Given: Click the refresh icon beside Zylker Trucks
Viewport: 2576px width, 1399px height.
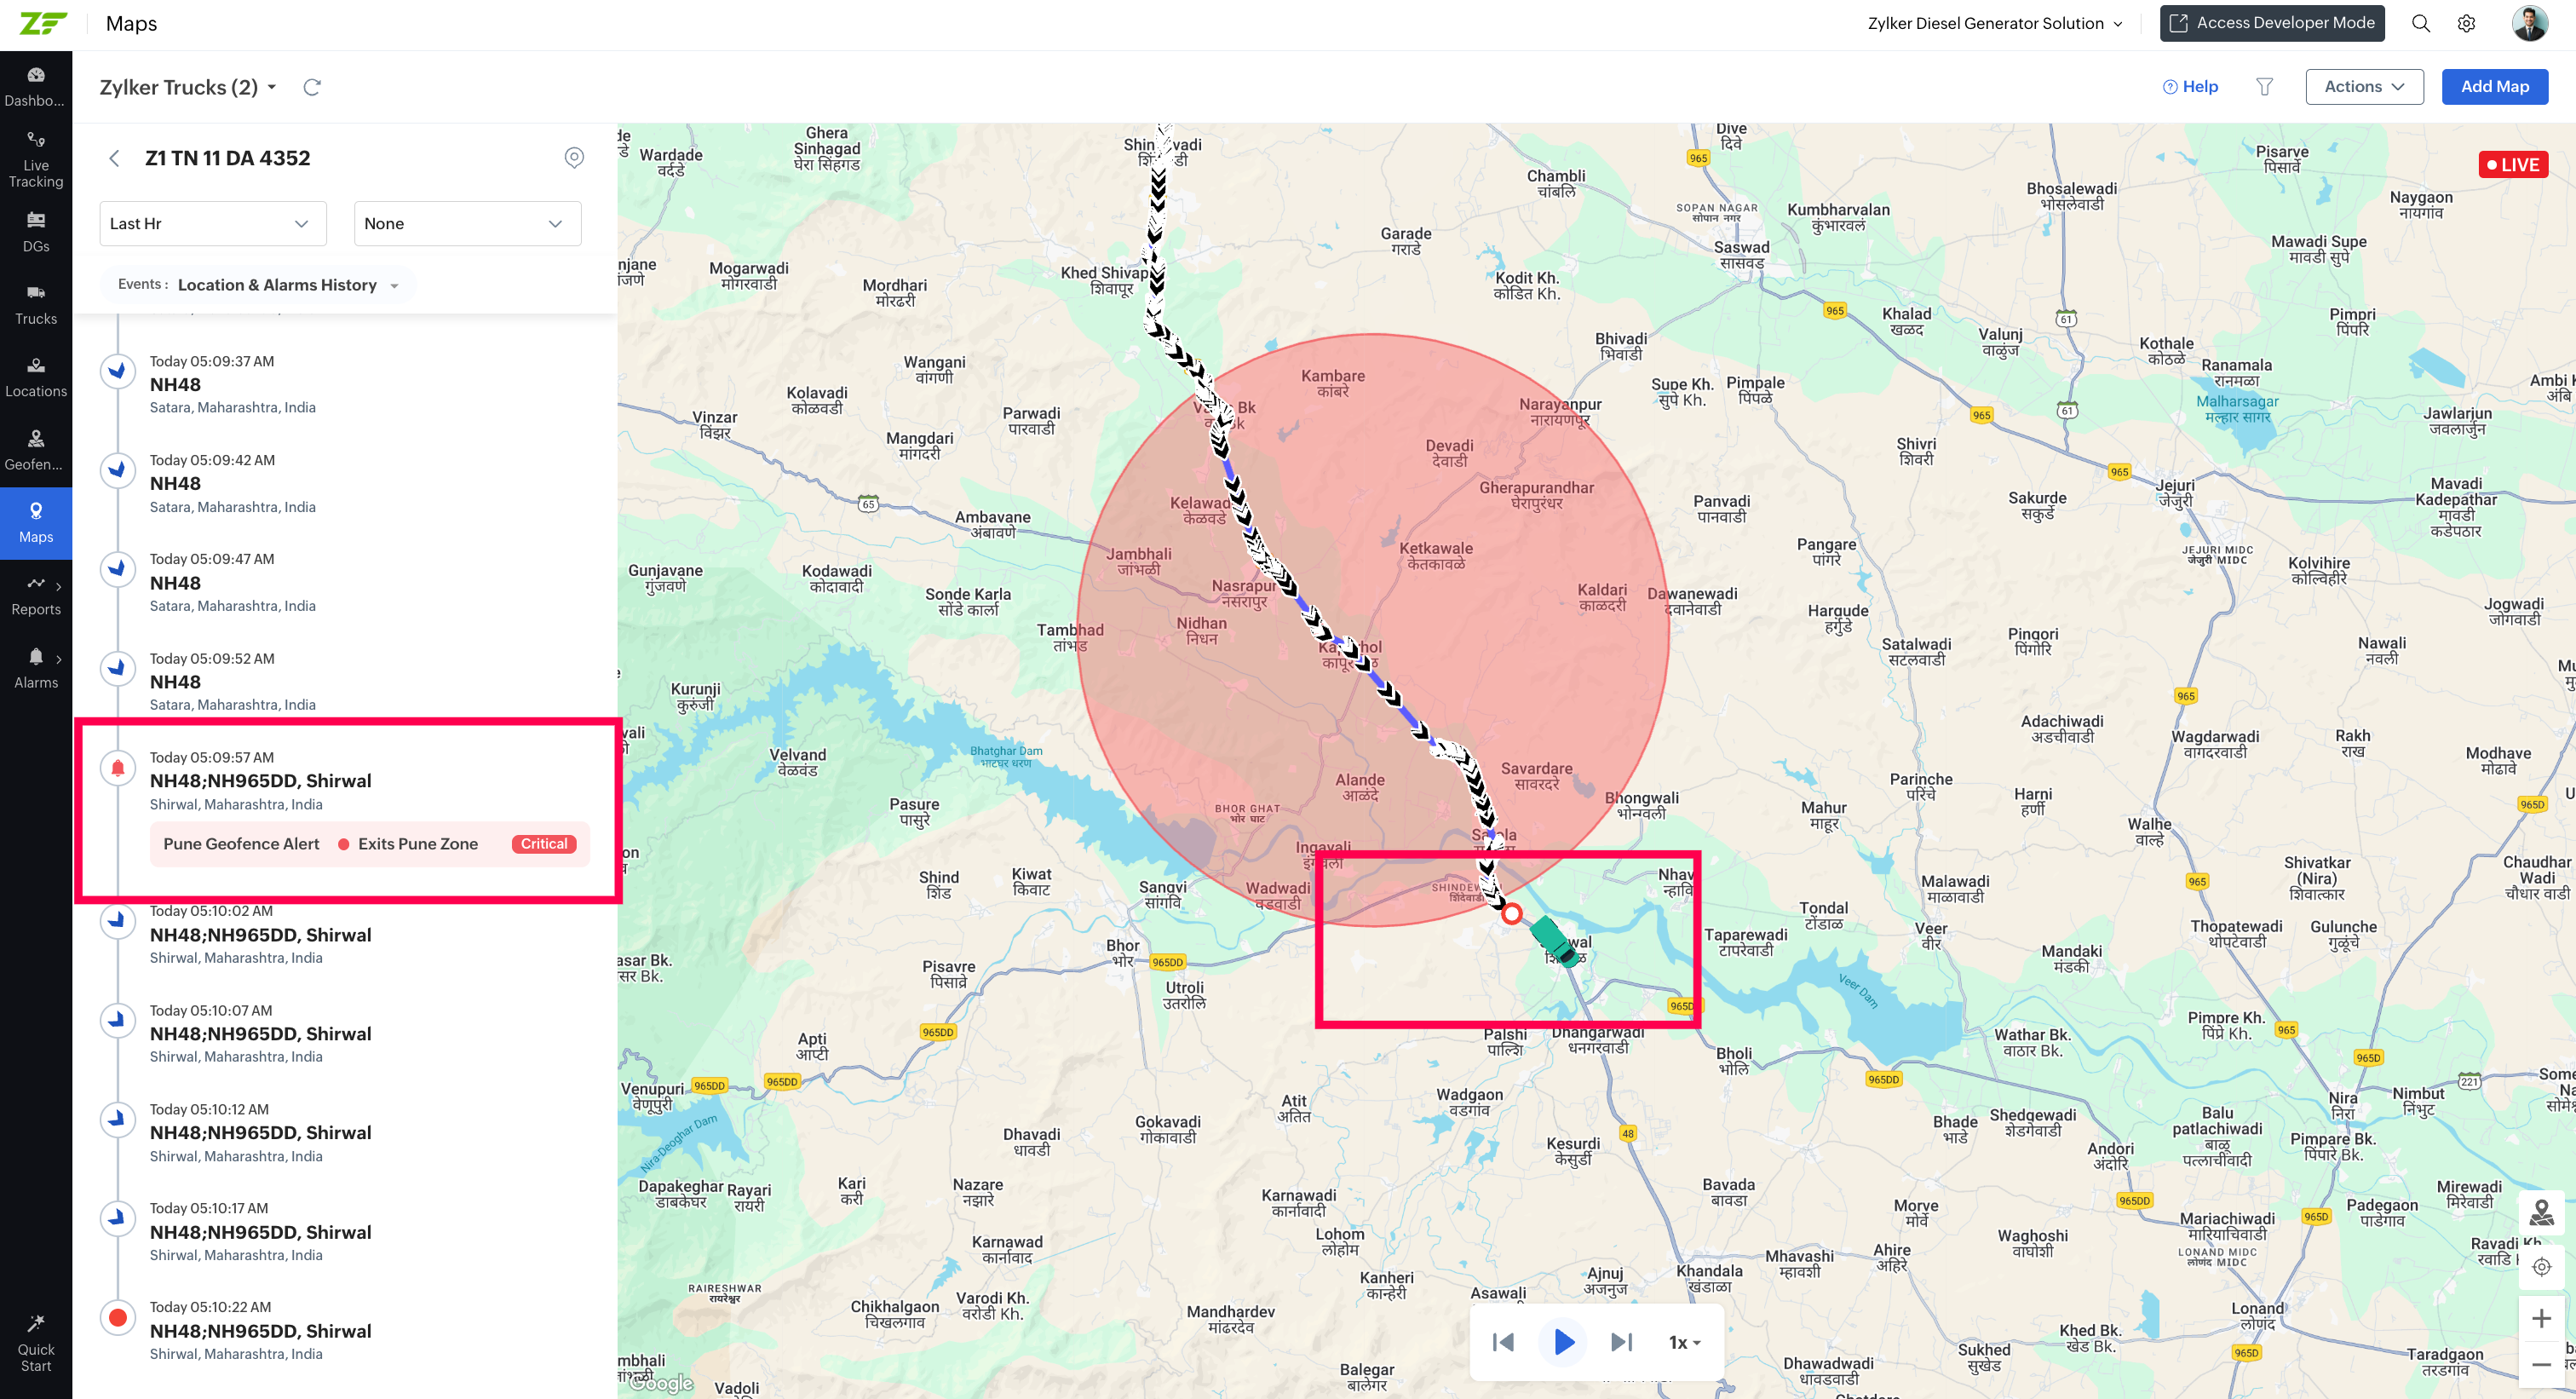Looking at the screenshot, I should click(312, 87).
